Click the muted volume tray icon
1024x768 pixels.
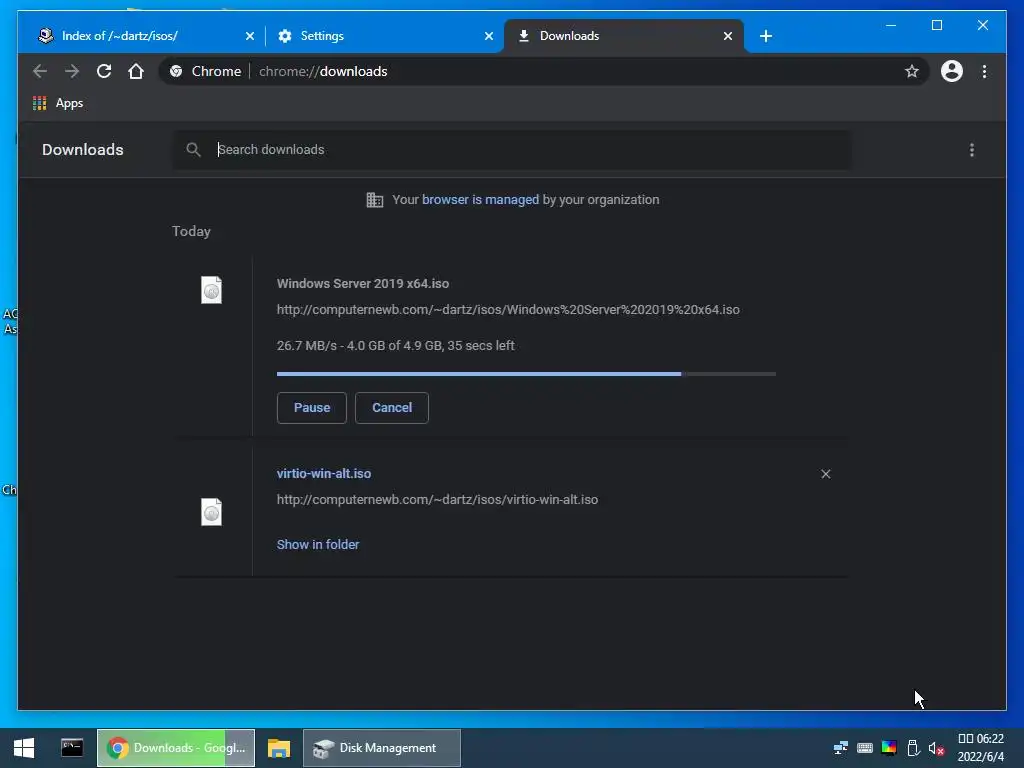tap(936, 748)
